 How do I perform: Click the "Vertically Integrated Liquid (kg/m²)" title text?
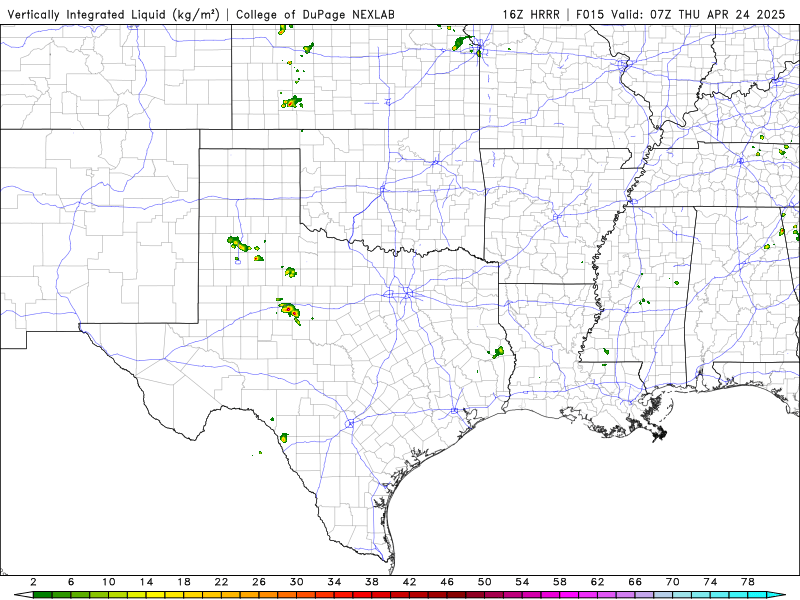(113, 14)
